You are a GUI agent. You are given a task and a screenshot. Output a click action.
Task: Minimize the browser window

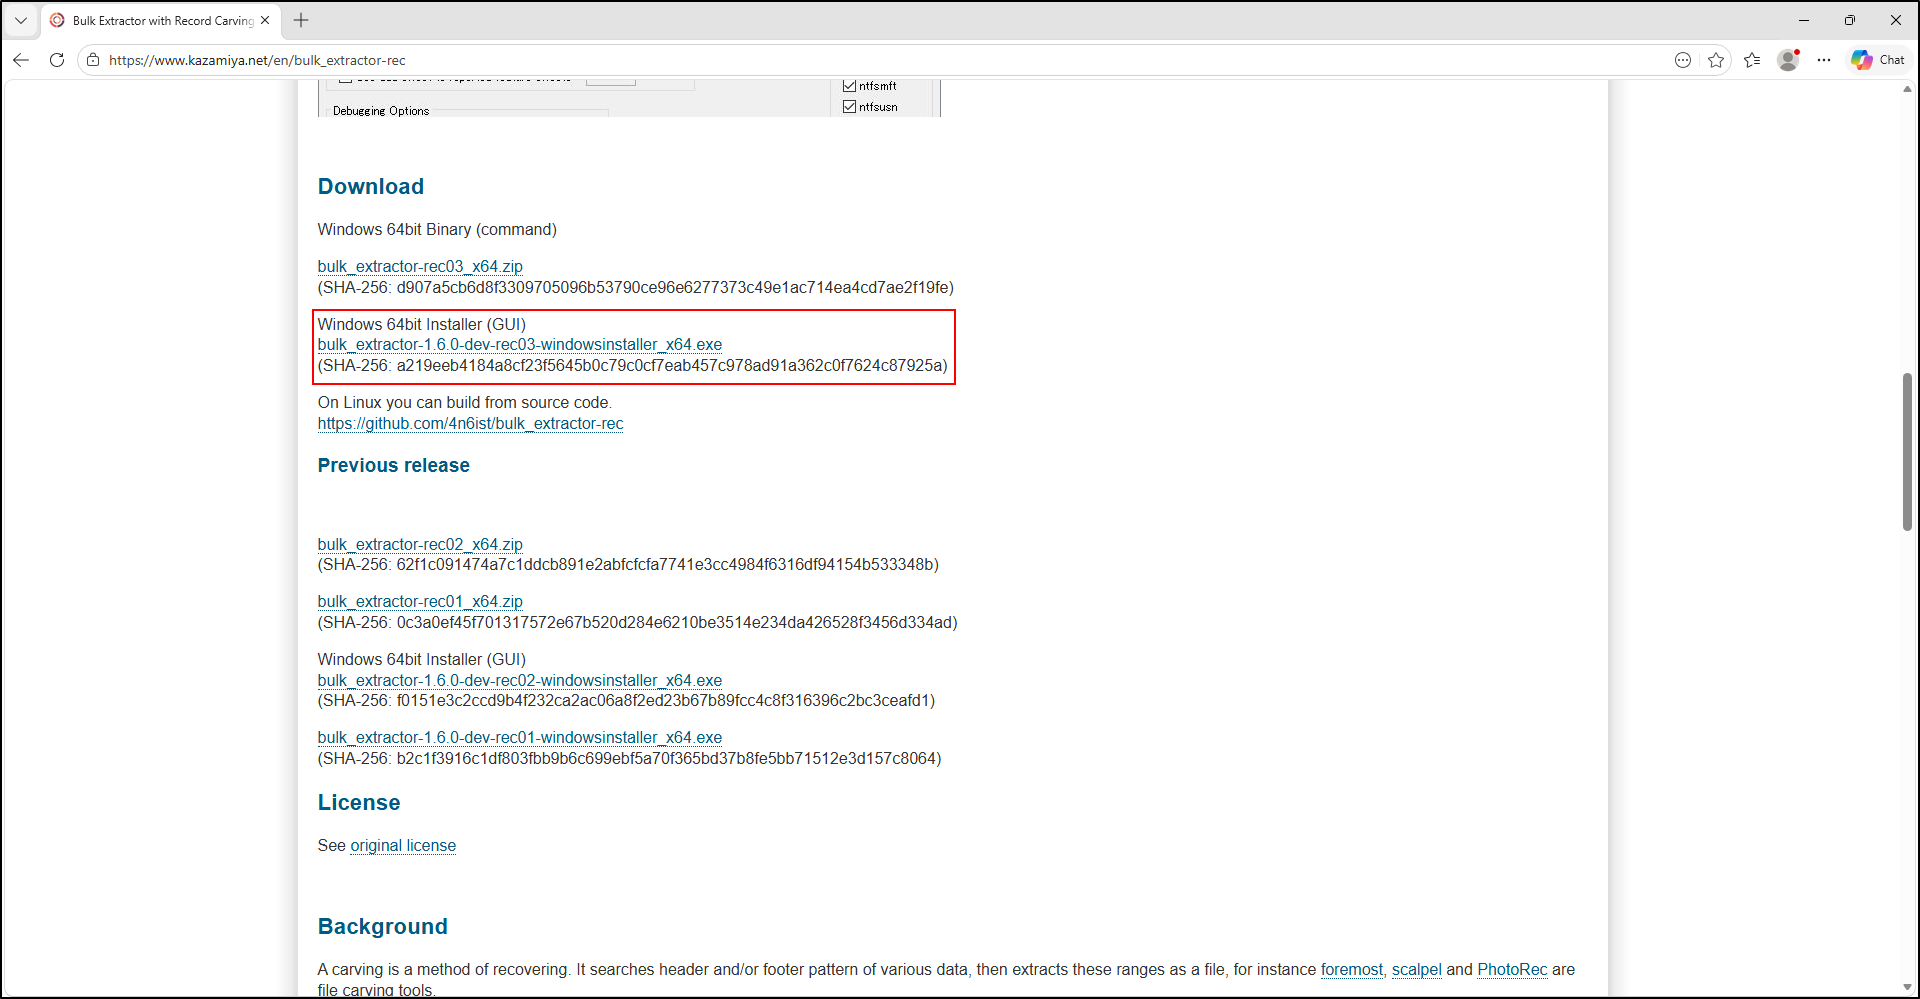[x=1804, y=20]
